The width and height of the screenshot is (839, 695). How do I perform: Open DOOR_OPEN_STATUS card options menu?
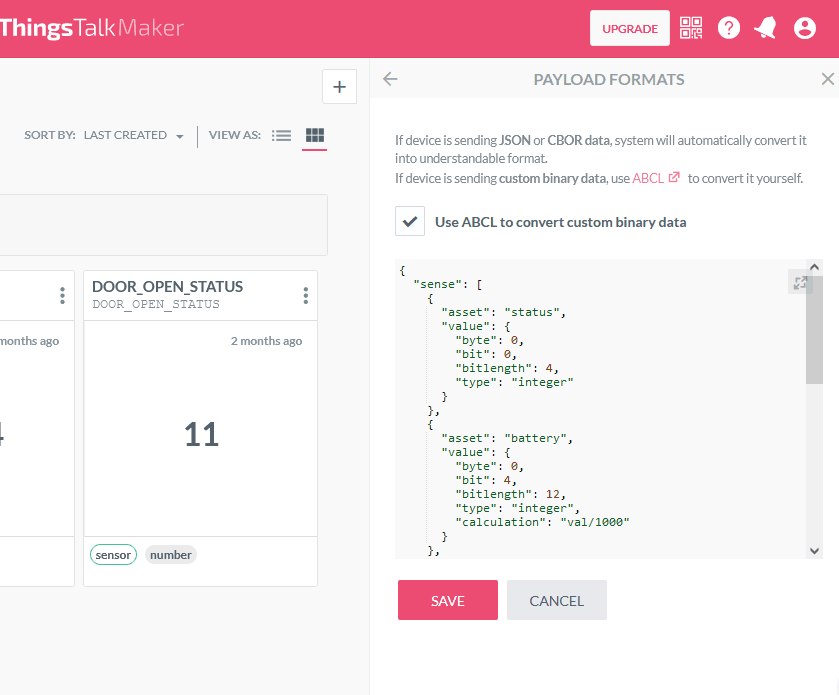tap(306, 295)
